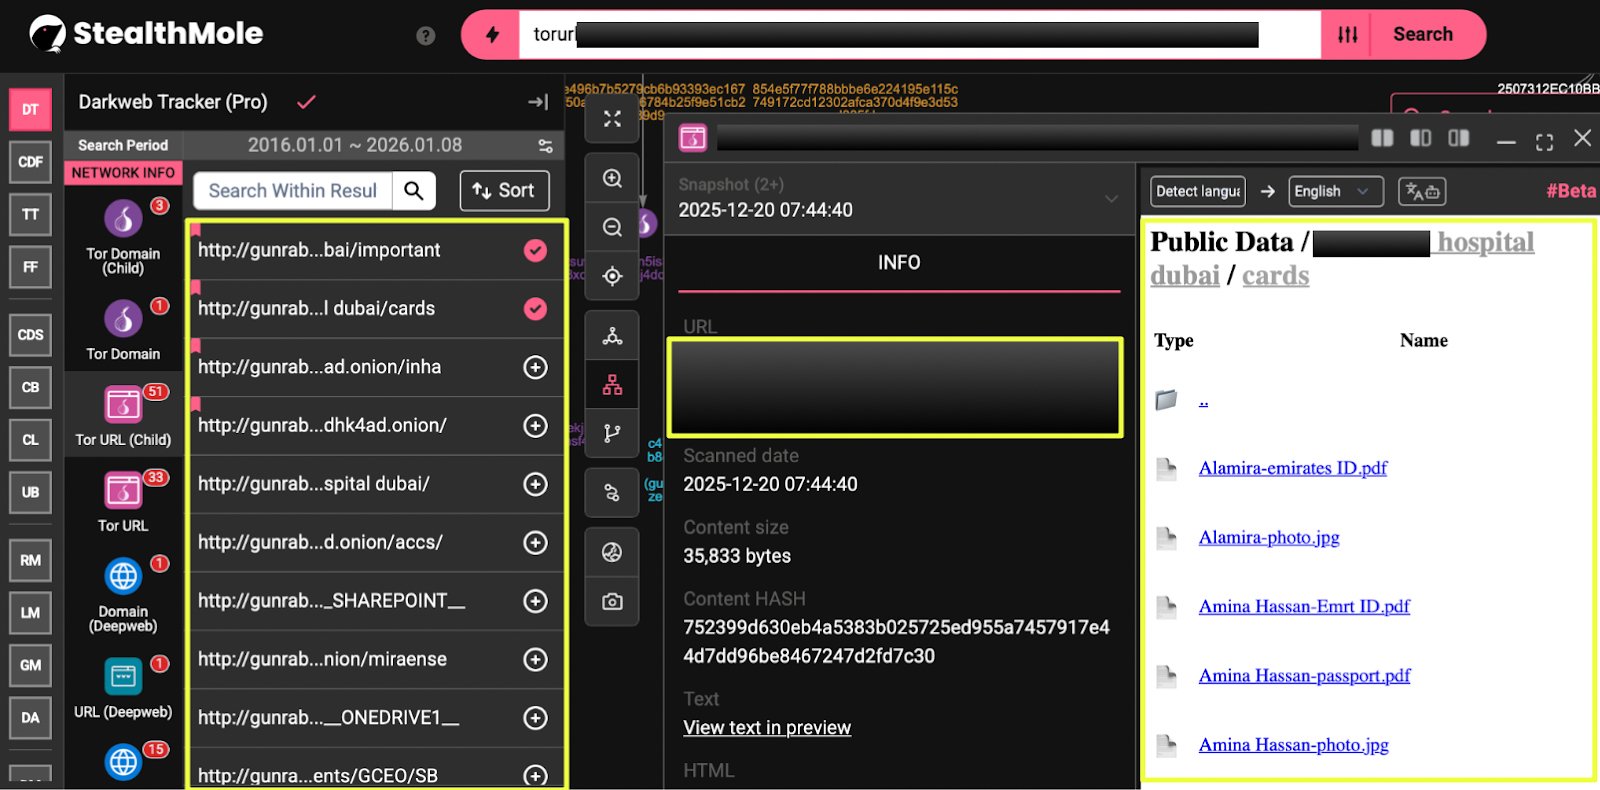
Task: Click the zoom out magnifier icon
Action: [612, 228]
